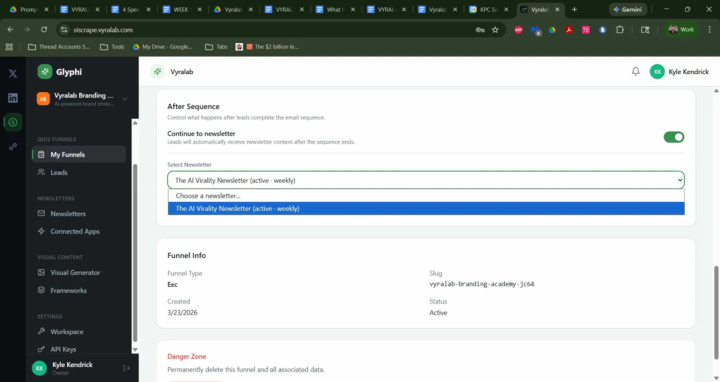Open the notifications bell
This screenshot has width=720, height=382.
pyautogui.click(x=636, y=71)
